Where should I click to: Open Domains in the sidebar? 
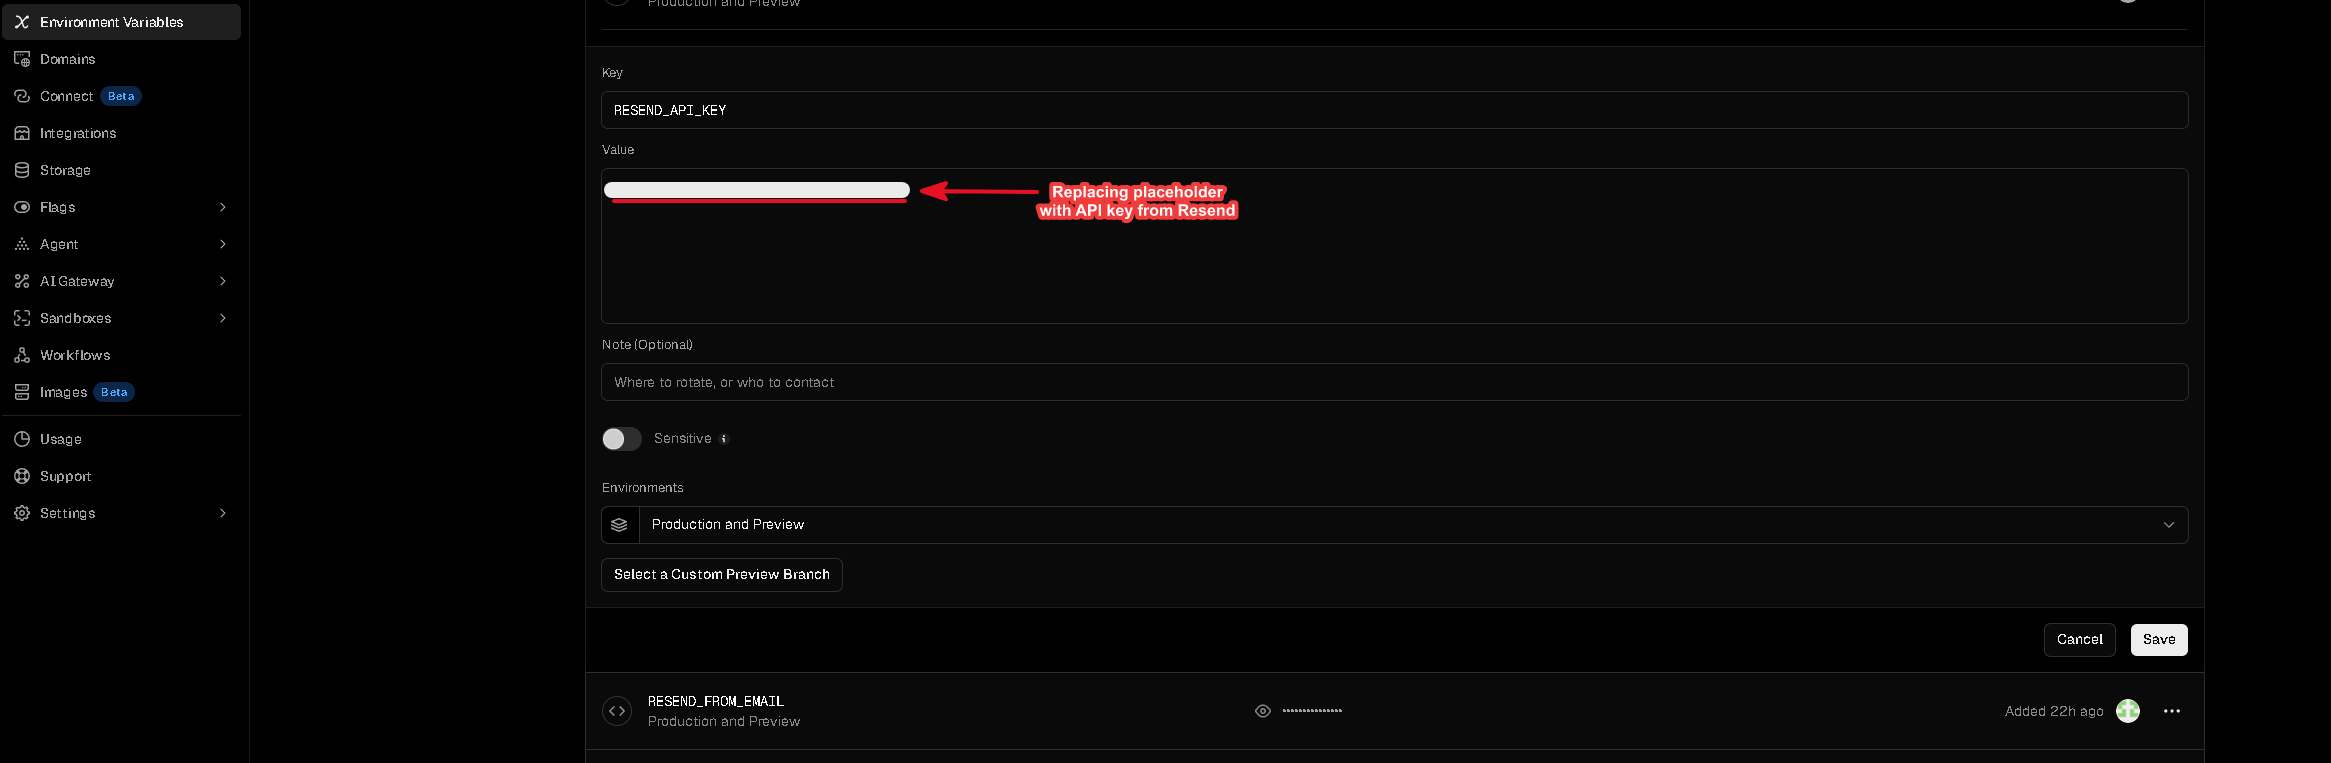pos(122,59)
